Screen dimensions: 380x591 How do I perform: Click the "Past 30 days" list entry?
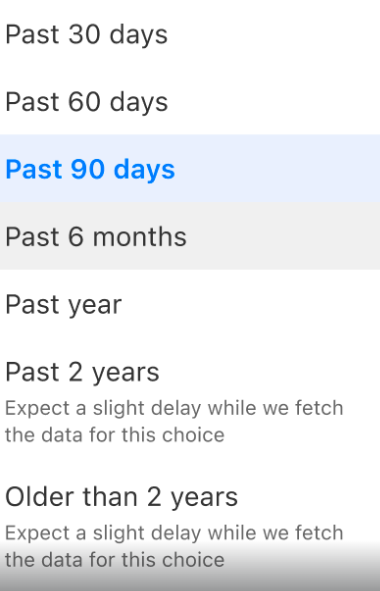pyautogui.click(x=190, y=34)
